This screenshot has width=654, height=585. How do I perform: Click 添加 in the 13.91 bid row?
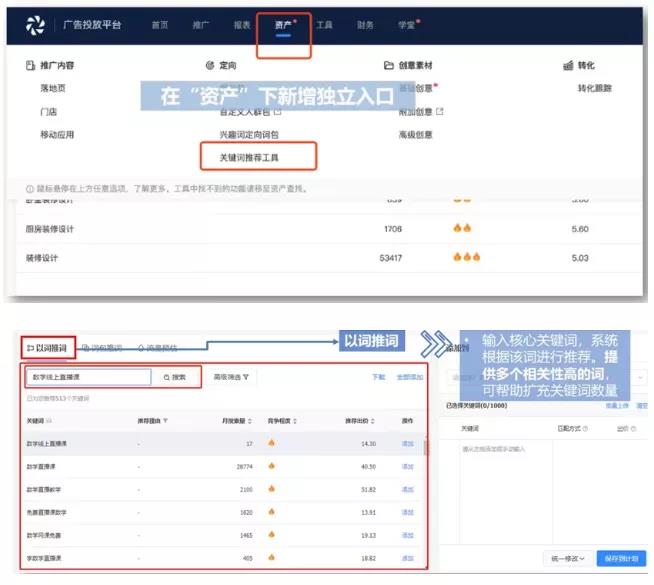[x=407, y=512]
